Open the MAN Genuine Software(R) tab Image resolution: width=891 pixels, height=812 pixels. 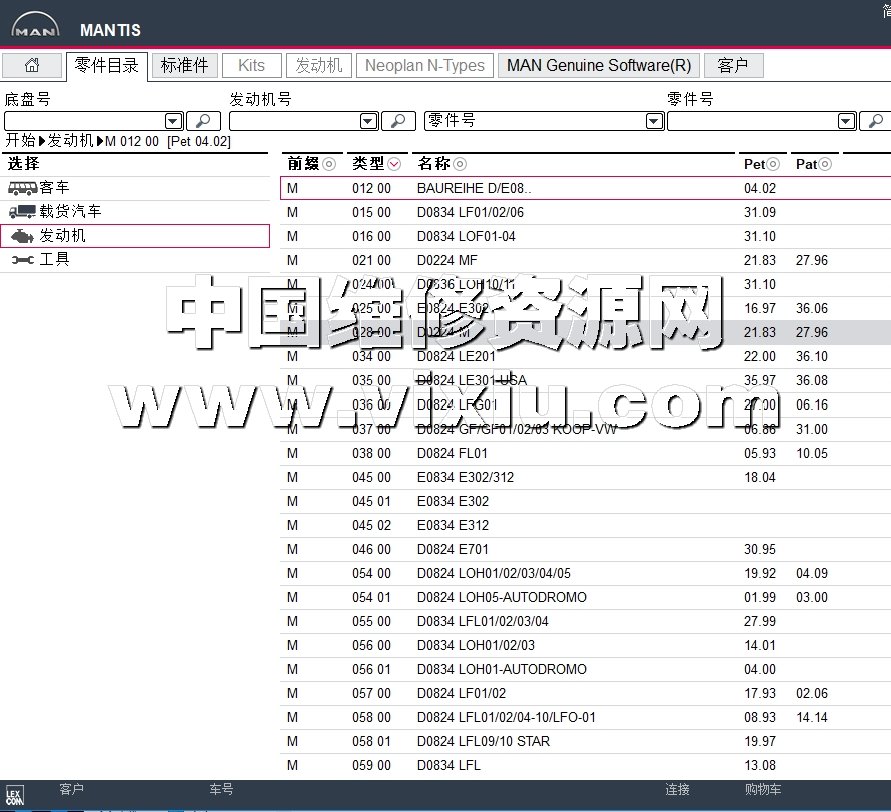click(598, 66)
